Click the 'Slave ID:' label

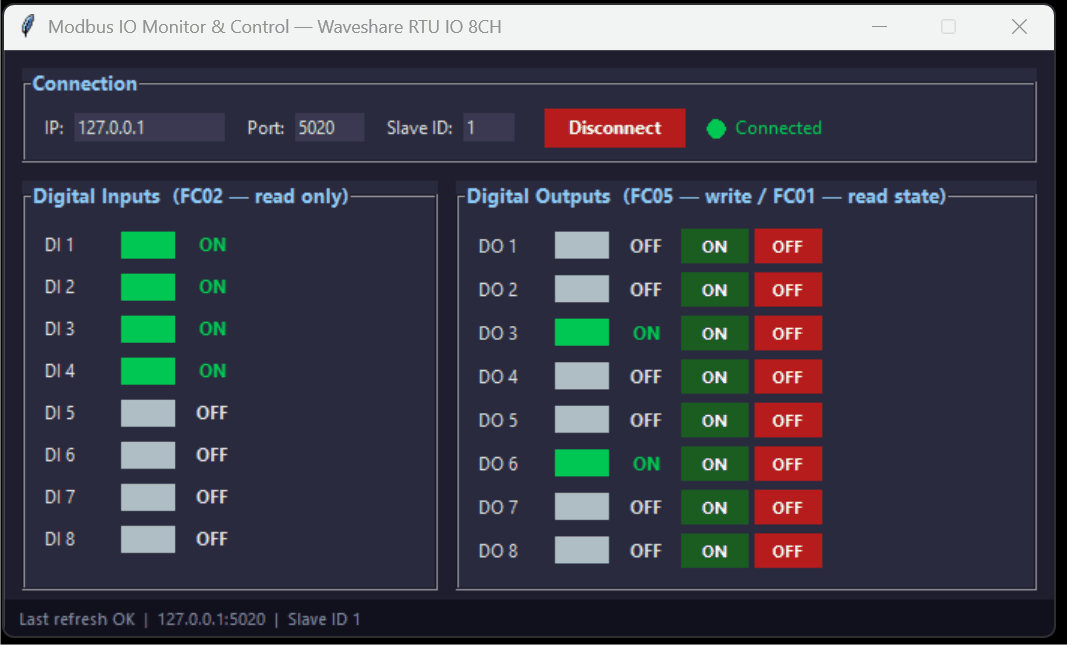tap(419, 128)
